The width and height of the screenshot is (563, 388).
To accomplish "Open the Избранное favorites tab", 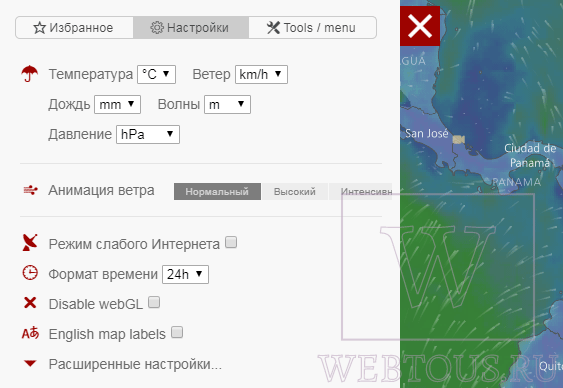I will (x=74, y=28).
